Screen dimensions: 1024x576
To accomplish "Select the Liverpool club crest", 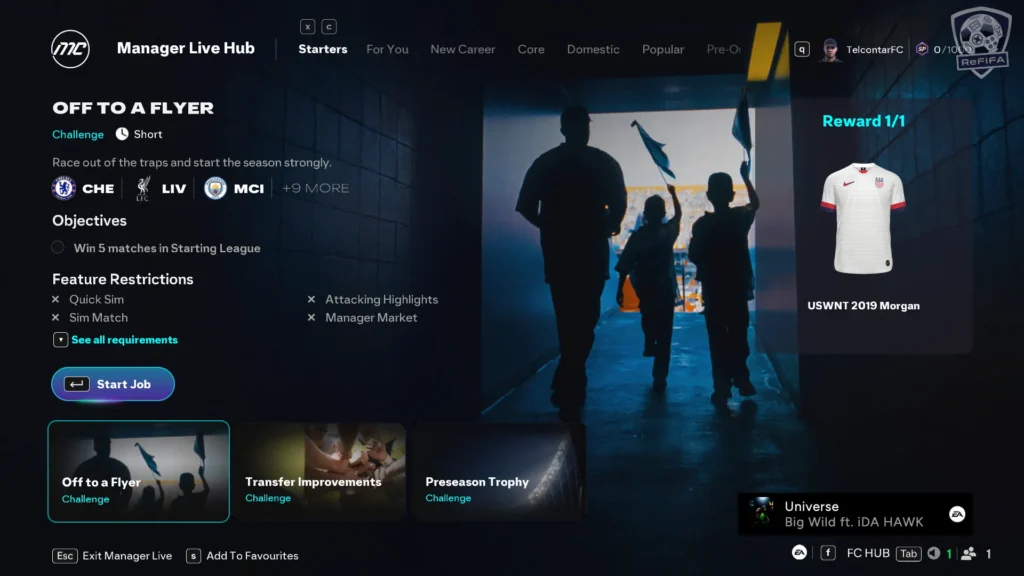I will (x=142, y=188).
